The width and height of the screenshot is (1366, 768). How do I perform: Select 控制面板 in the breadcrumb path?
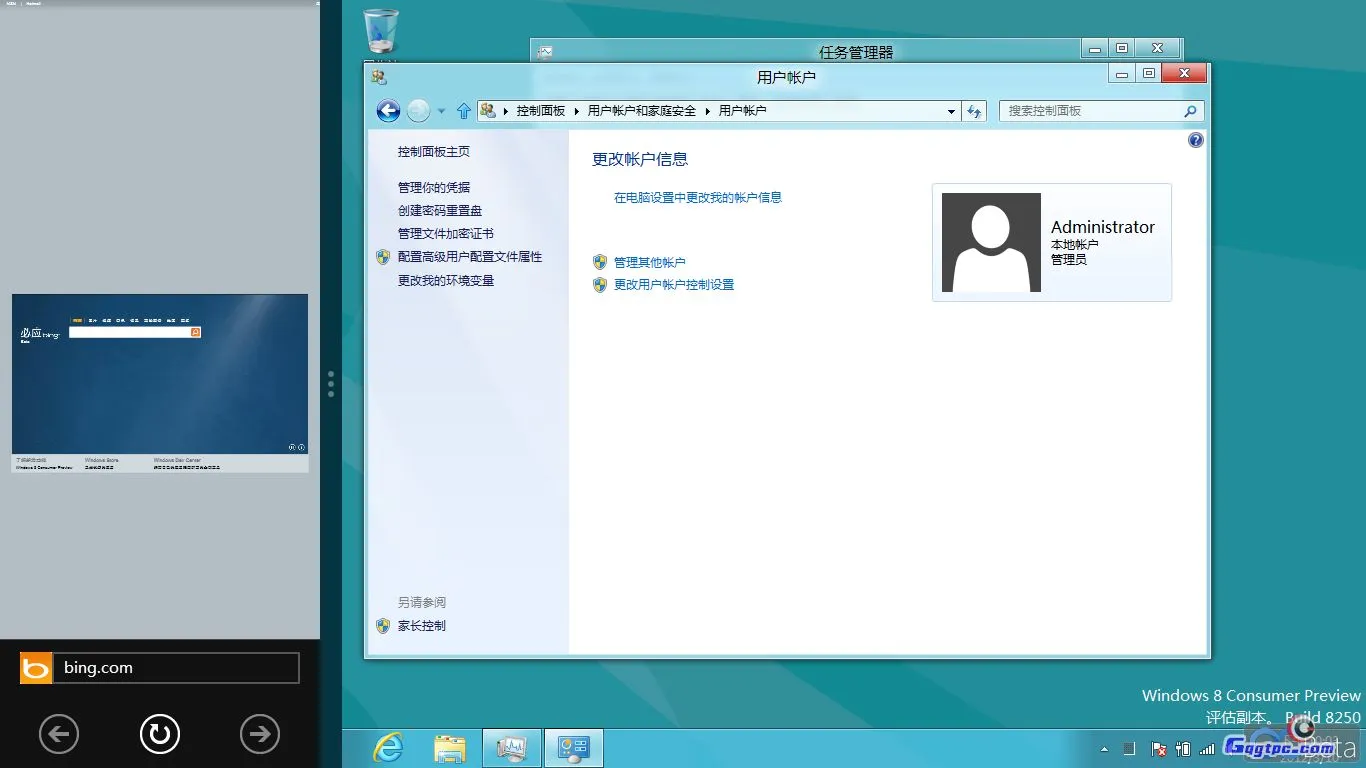point(541,111)
